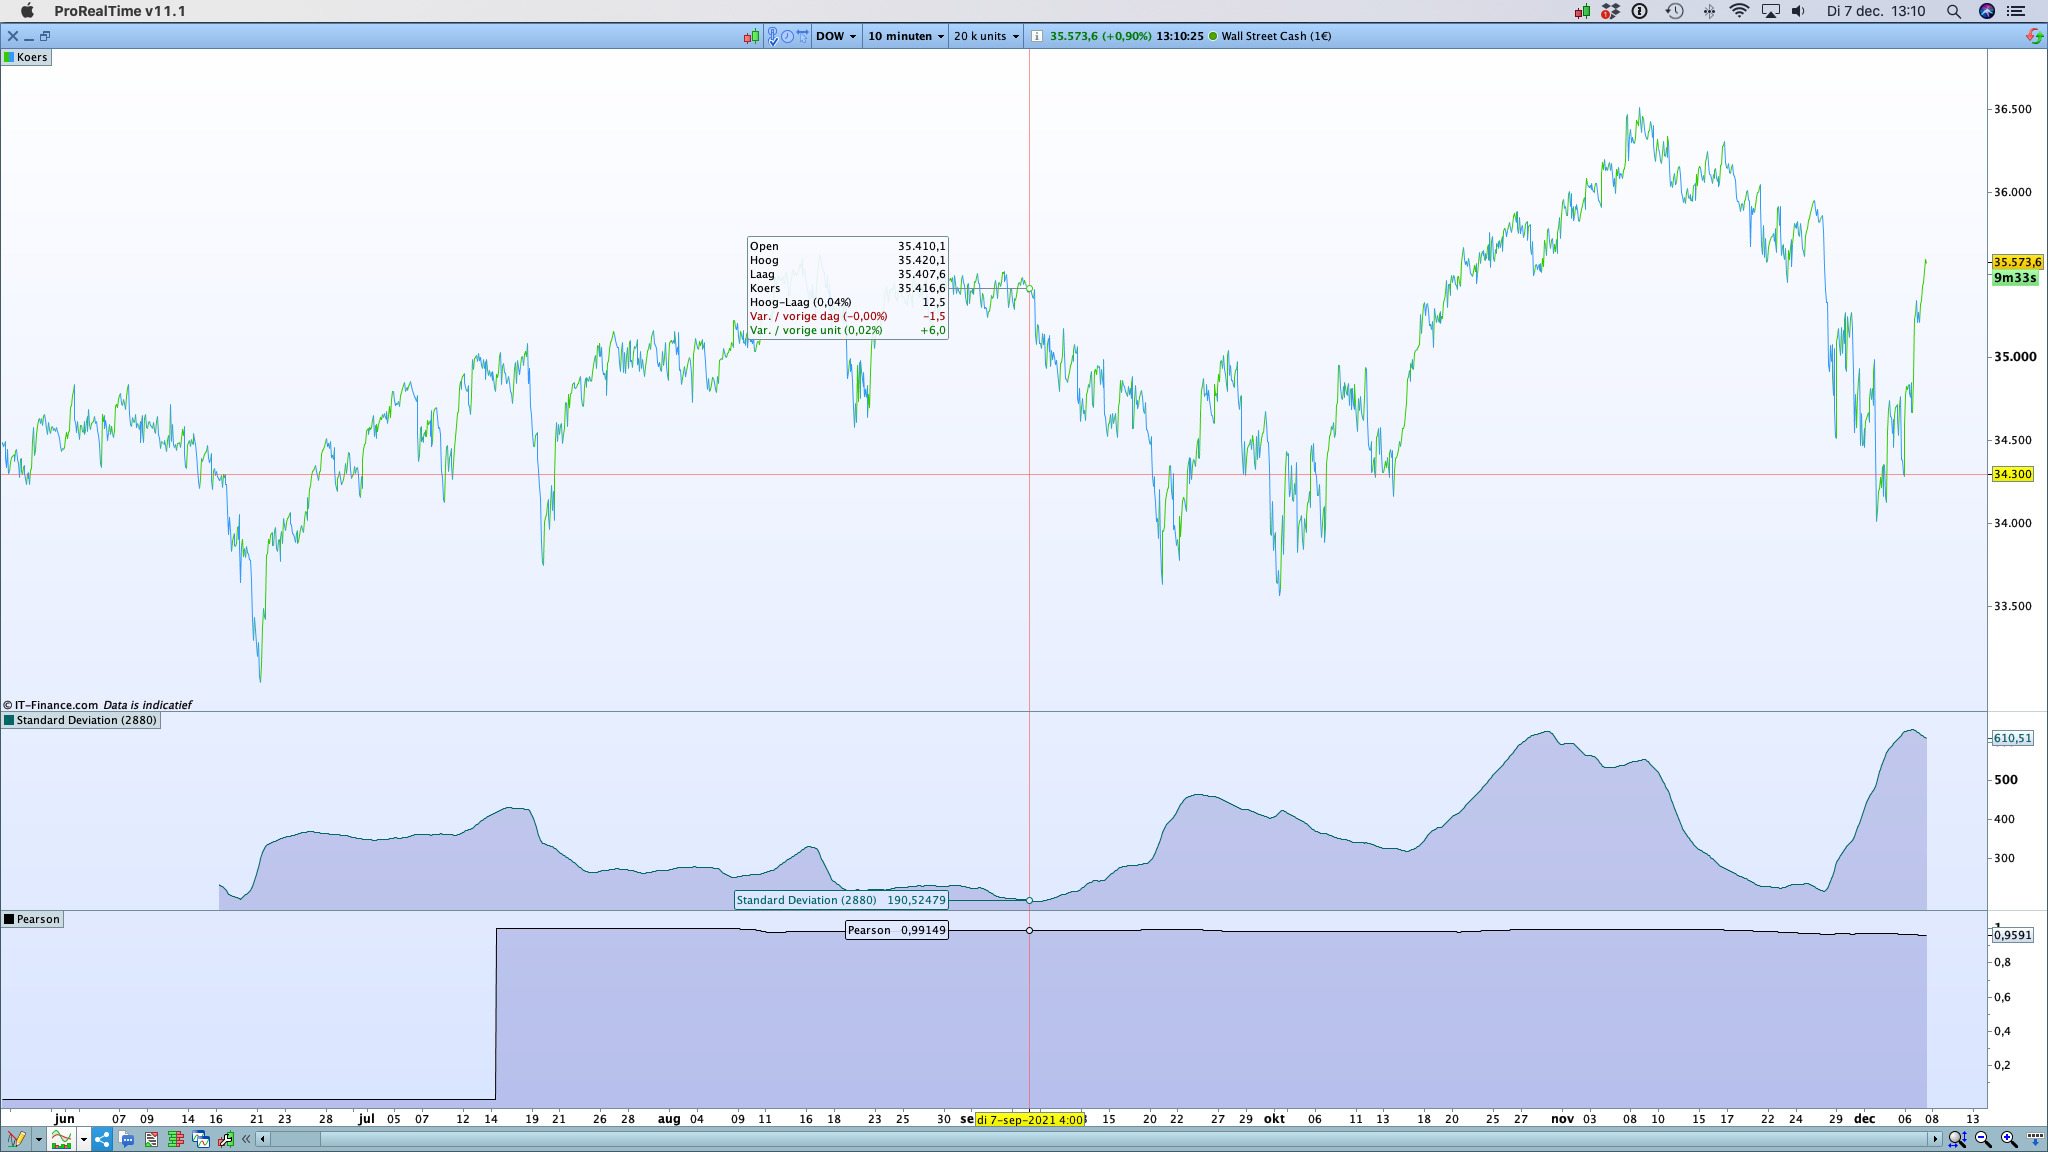Click the Standard Deviation (2880) label

point(86,720)
